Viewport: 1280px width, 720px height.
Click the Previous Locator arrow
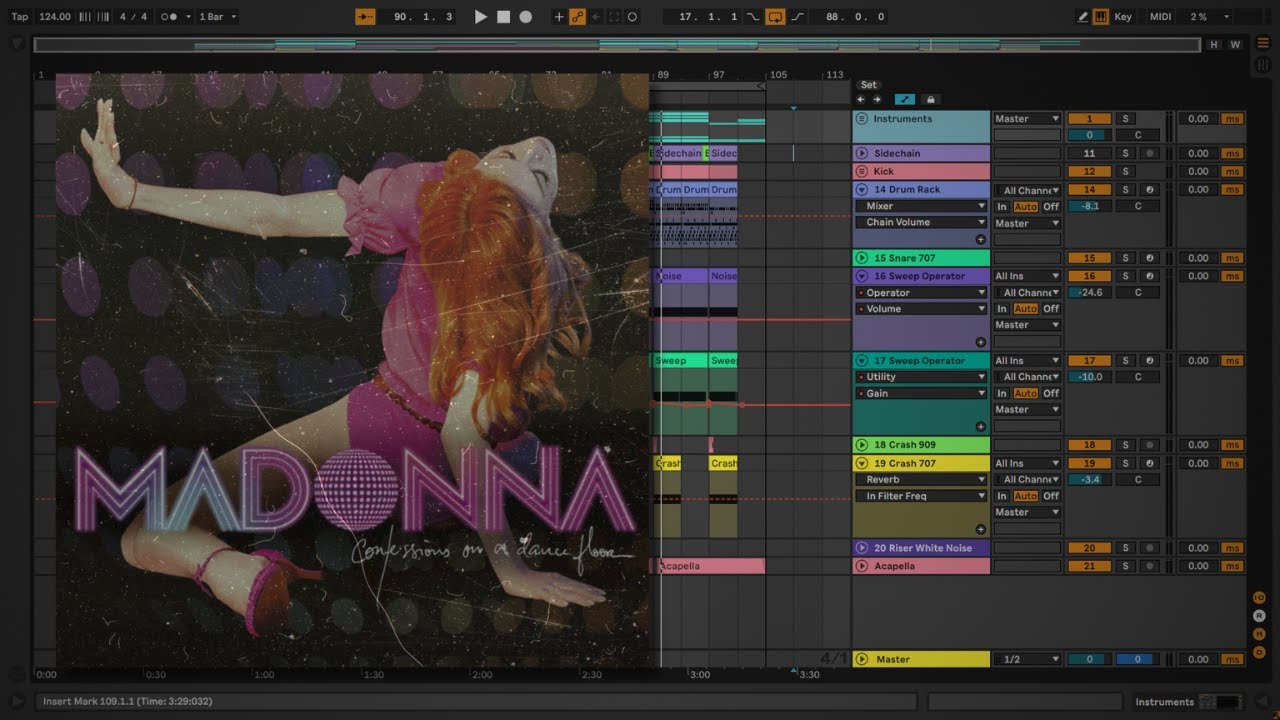pyautogui.click(x=861, y=99)
